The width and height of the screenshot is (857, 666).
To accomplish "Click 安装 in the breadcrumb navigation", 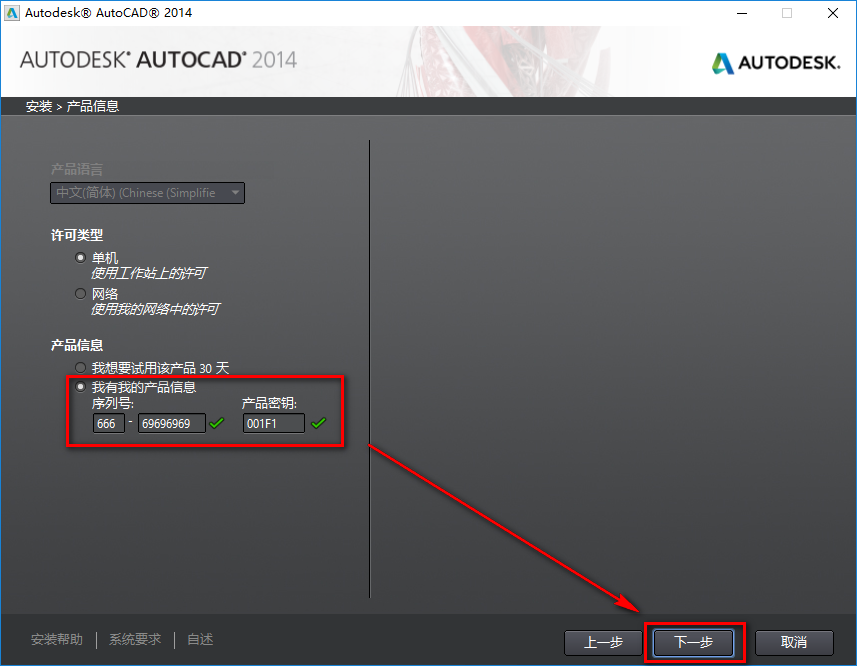I will pyautogui.click(x=38, y=105).
